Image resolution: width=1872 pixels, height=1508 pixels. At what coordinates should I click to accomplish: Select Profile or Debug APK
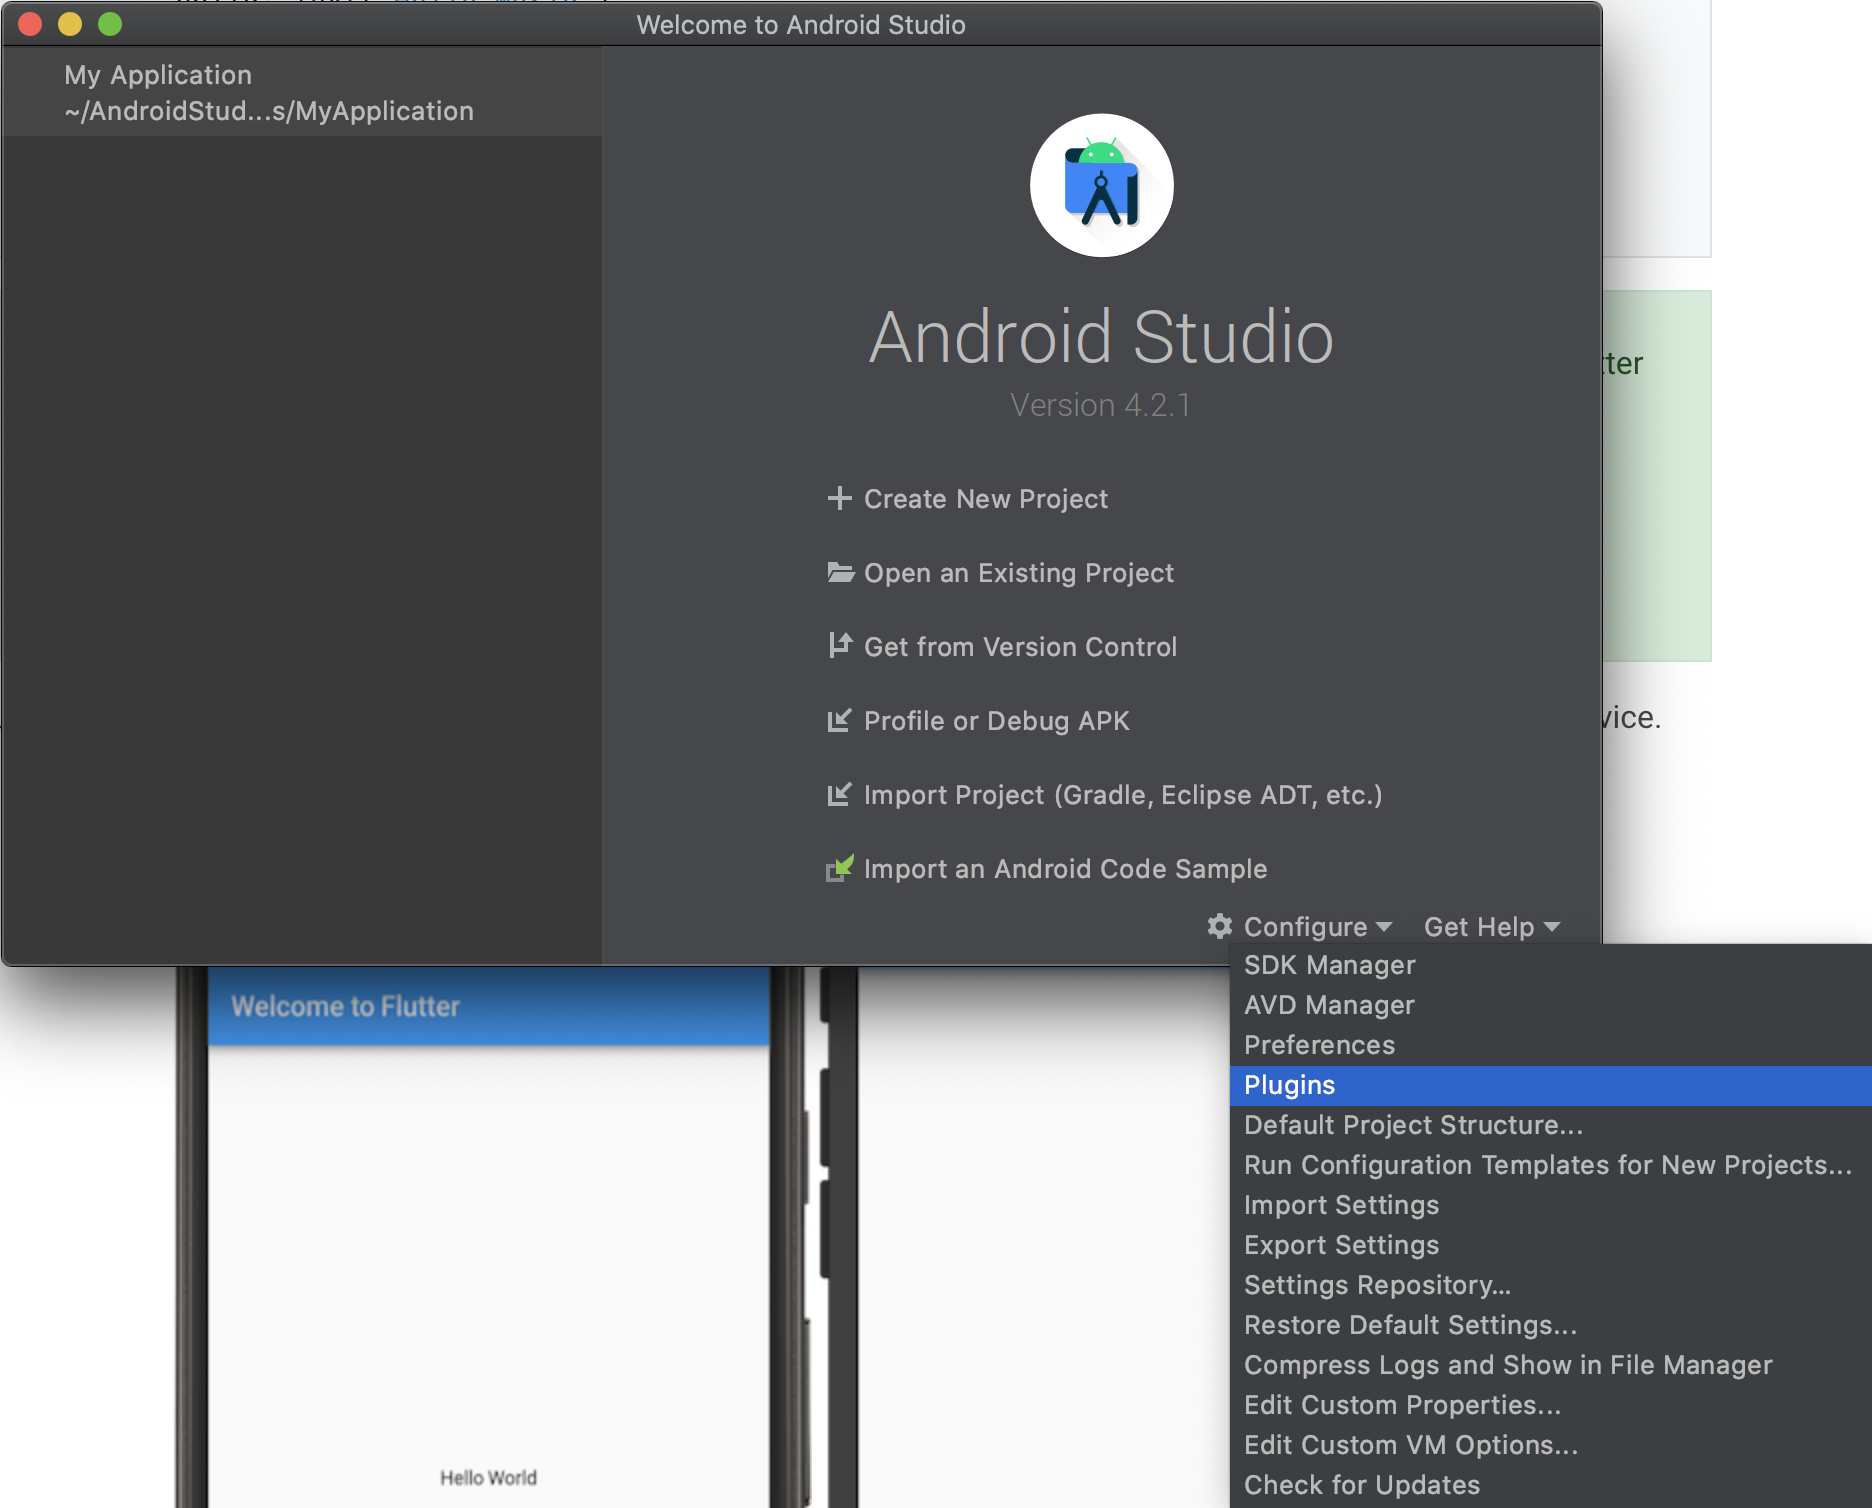coord(996,721)
